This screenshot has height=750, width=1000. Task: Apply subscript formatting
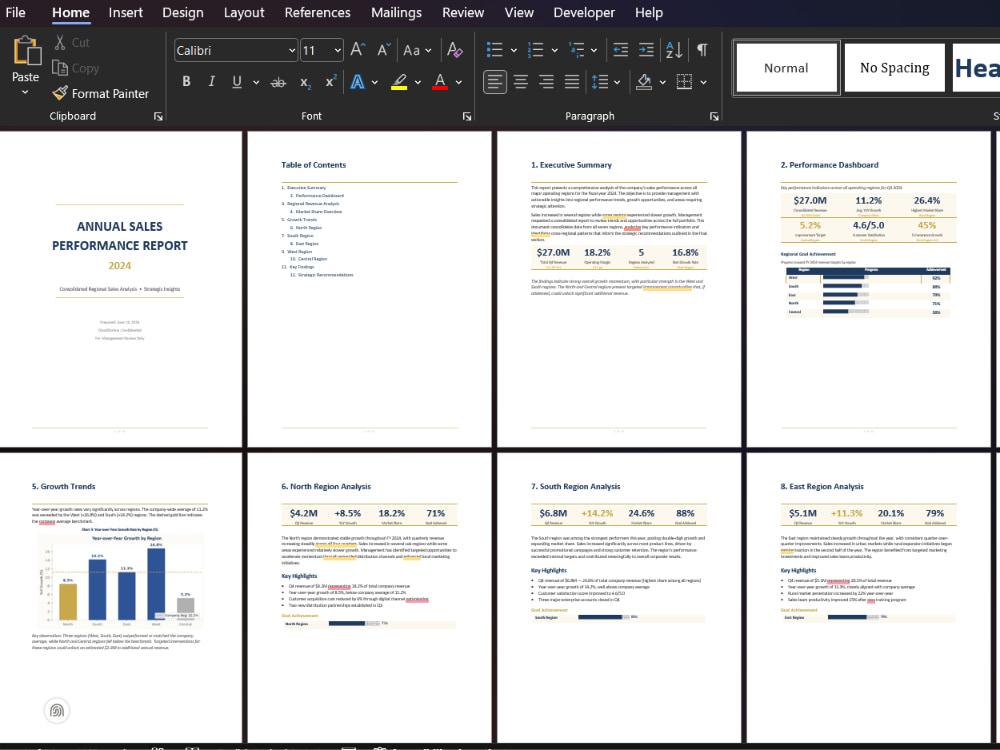305,82
